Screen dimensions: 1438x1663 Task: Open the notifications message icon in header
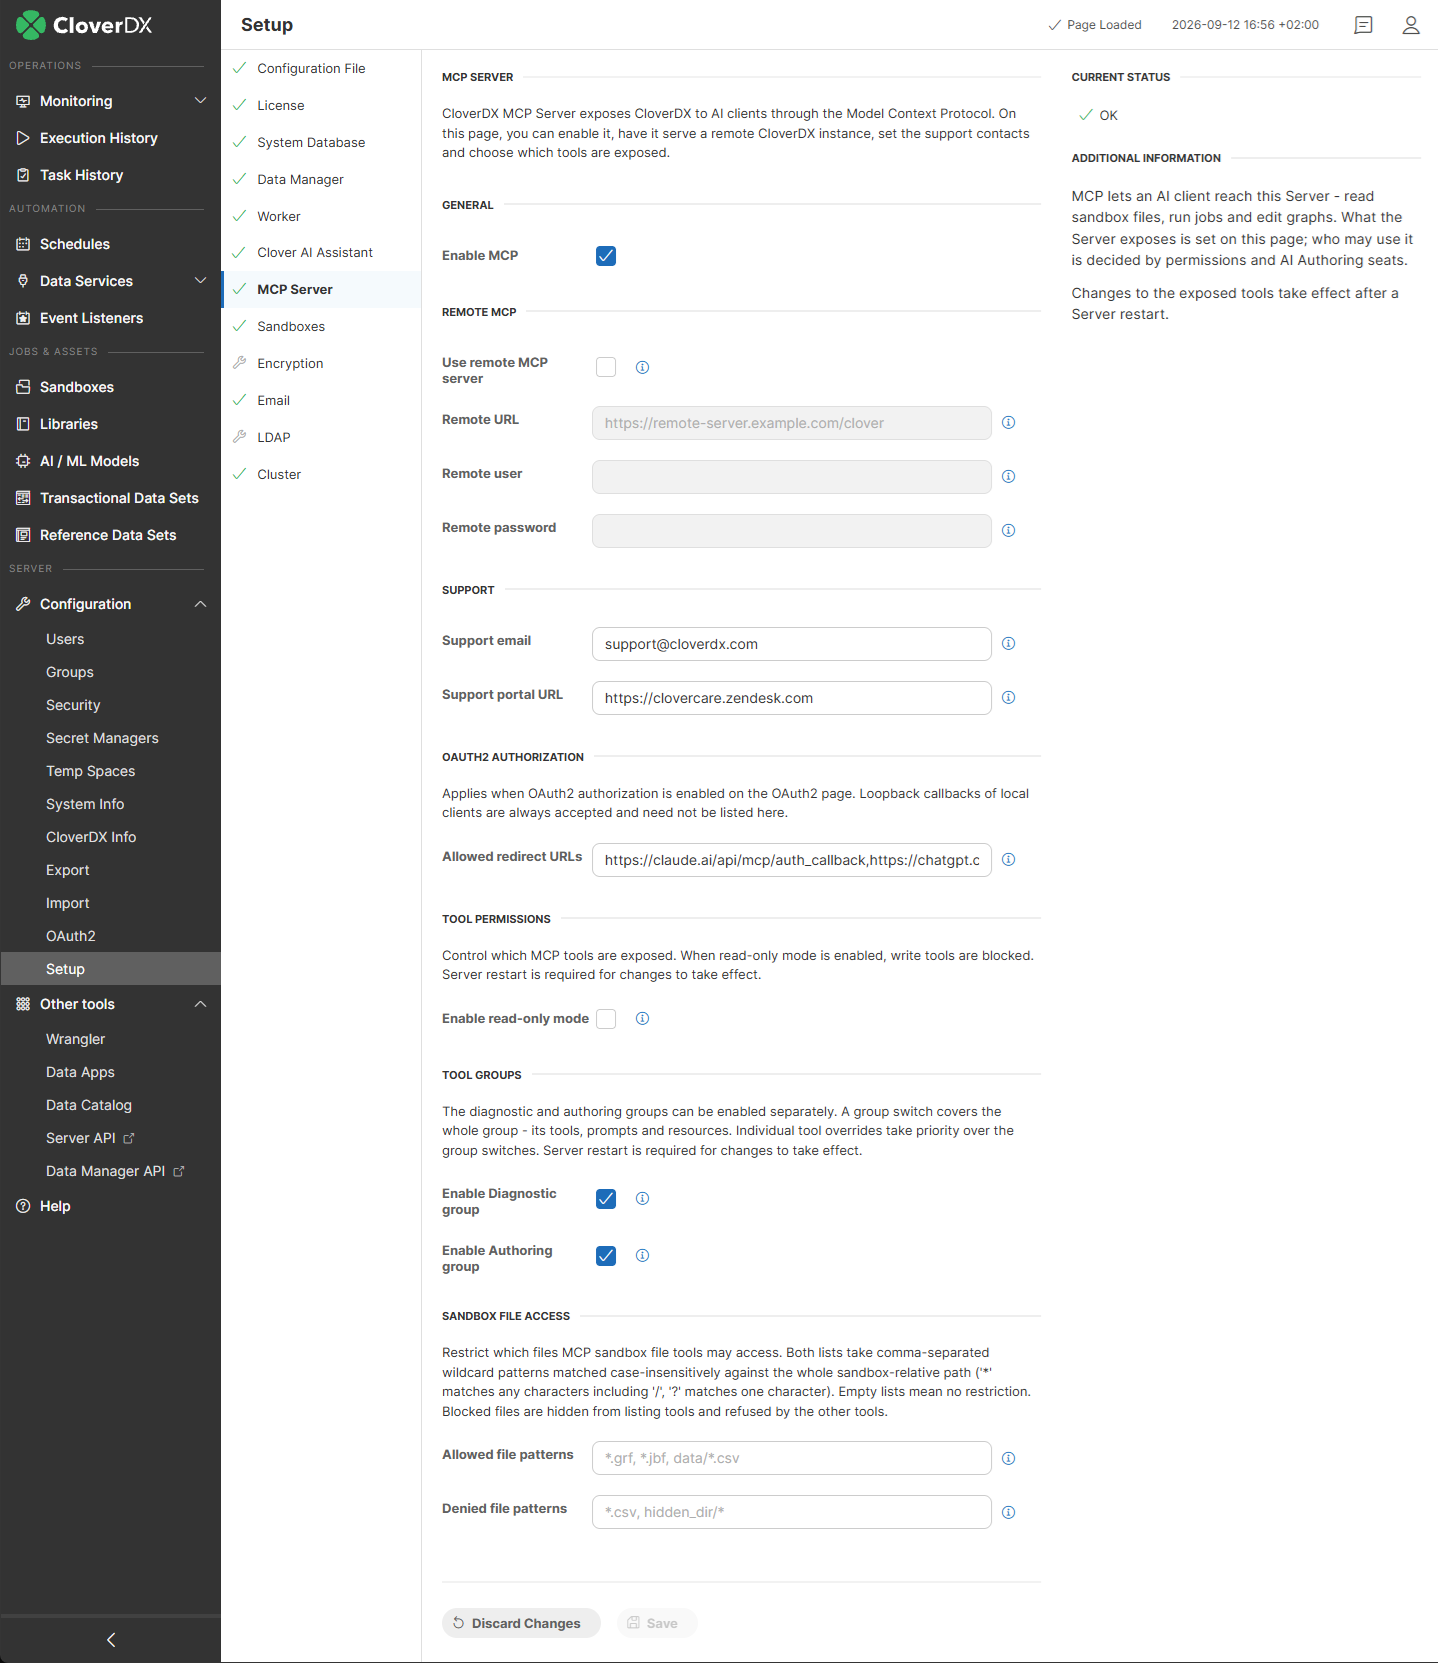coord(1363,25)
